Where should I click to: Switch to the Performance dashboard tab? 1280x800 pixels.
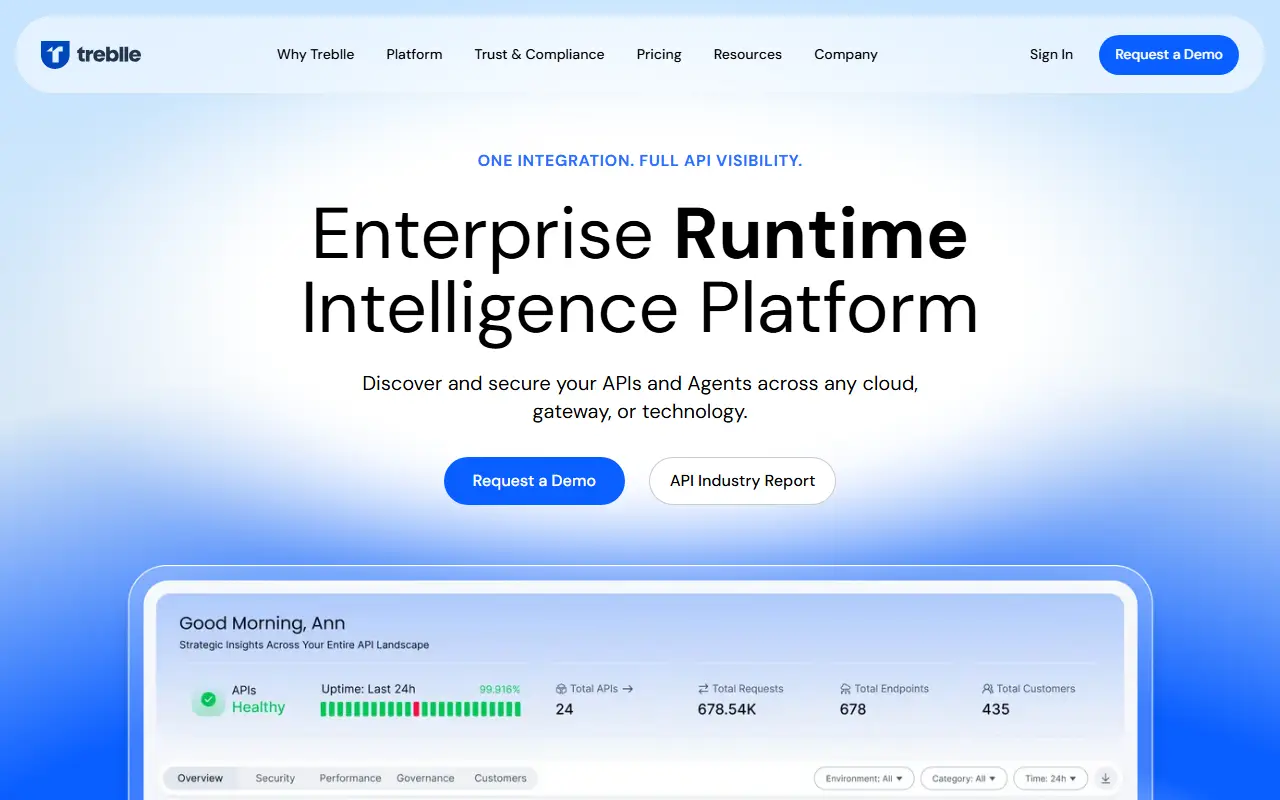(x=350, y=778)
